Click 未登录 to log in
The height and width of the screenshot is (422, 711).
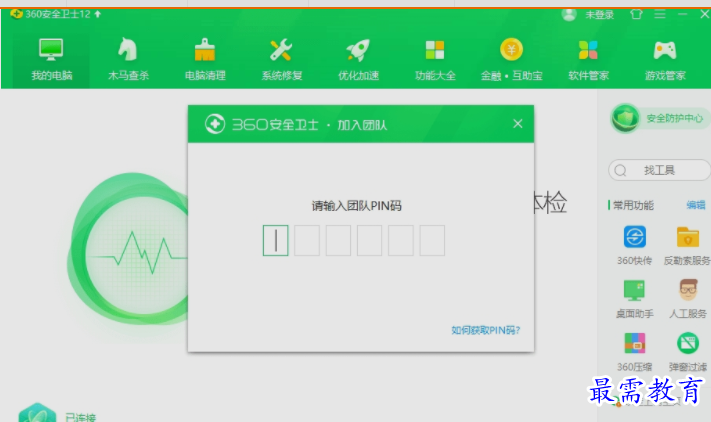pos(599,15)
